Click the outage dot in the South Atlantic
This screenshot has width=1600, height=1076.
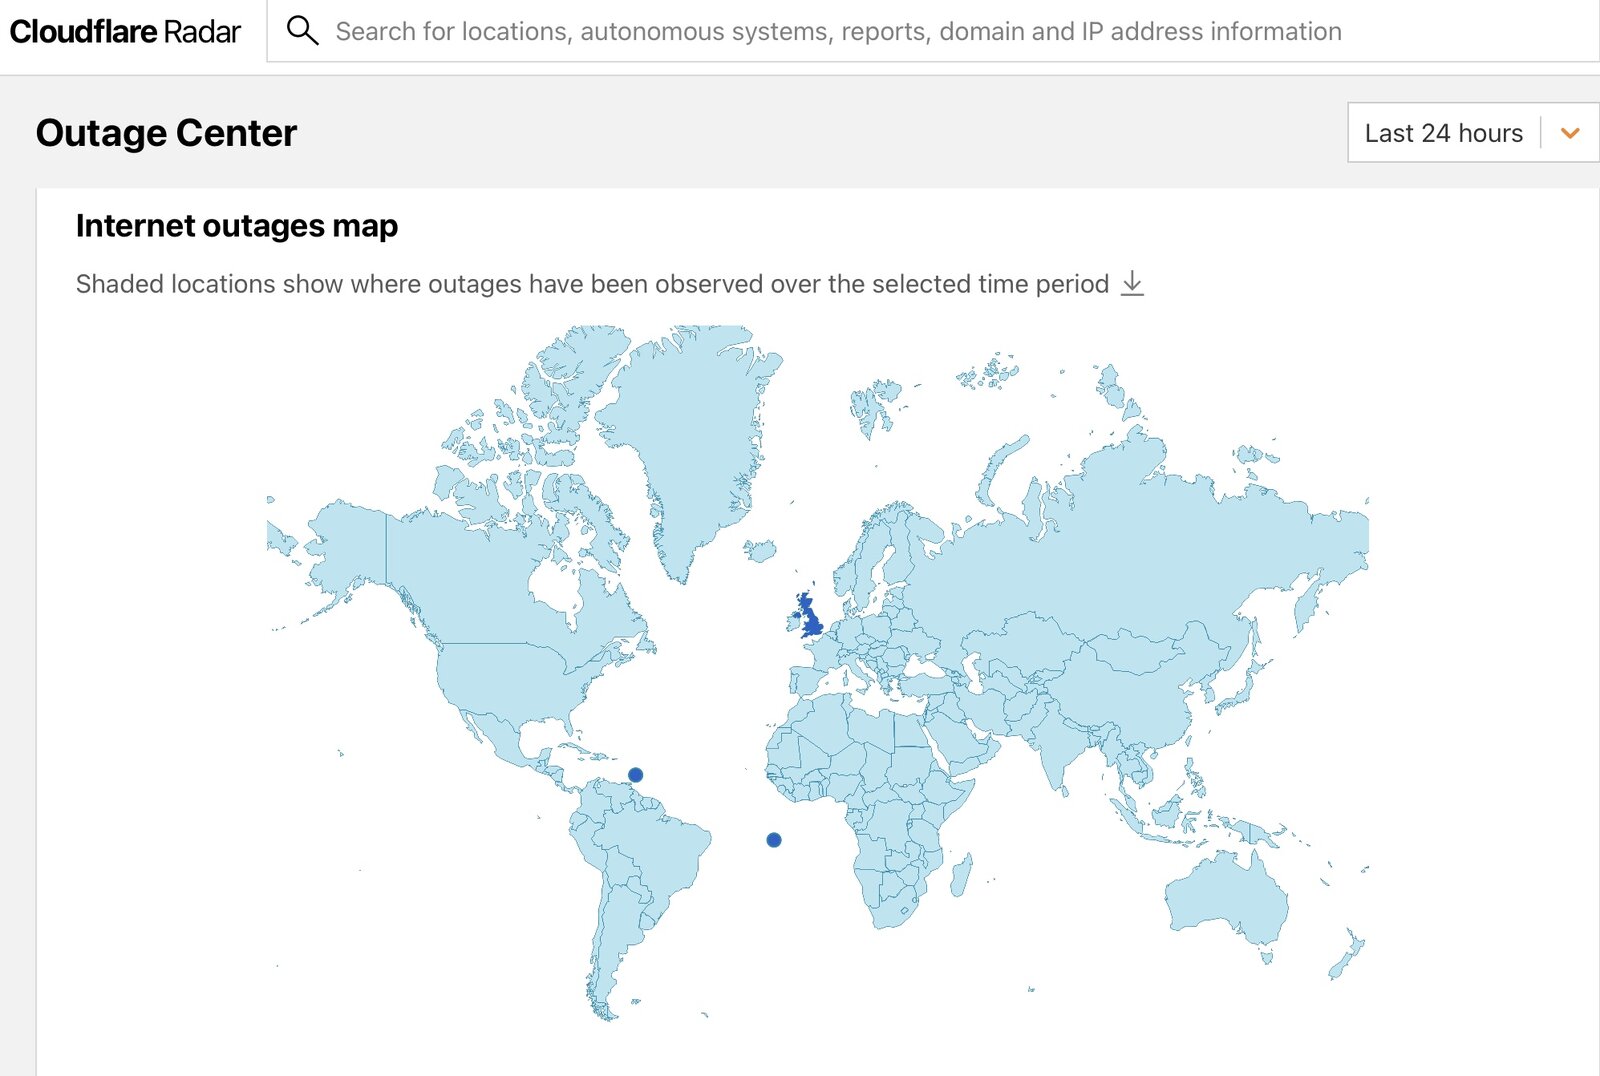pos(774,840)
